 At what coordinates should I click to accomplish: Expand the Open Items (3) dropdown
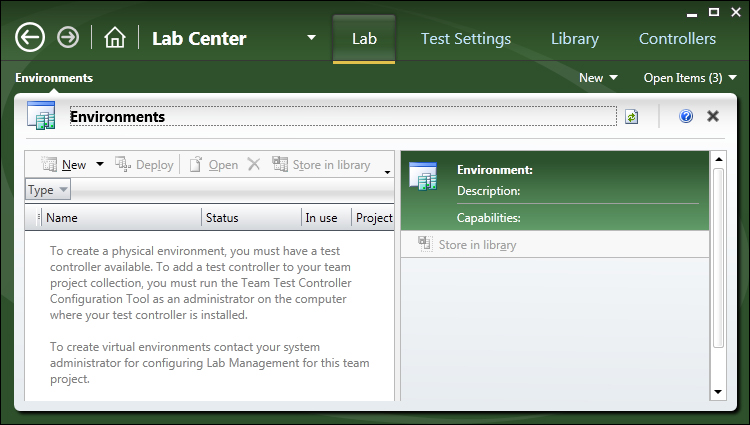pos(690,78)
